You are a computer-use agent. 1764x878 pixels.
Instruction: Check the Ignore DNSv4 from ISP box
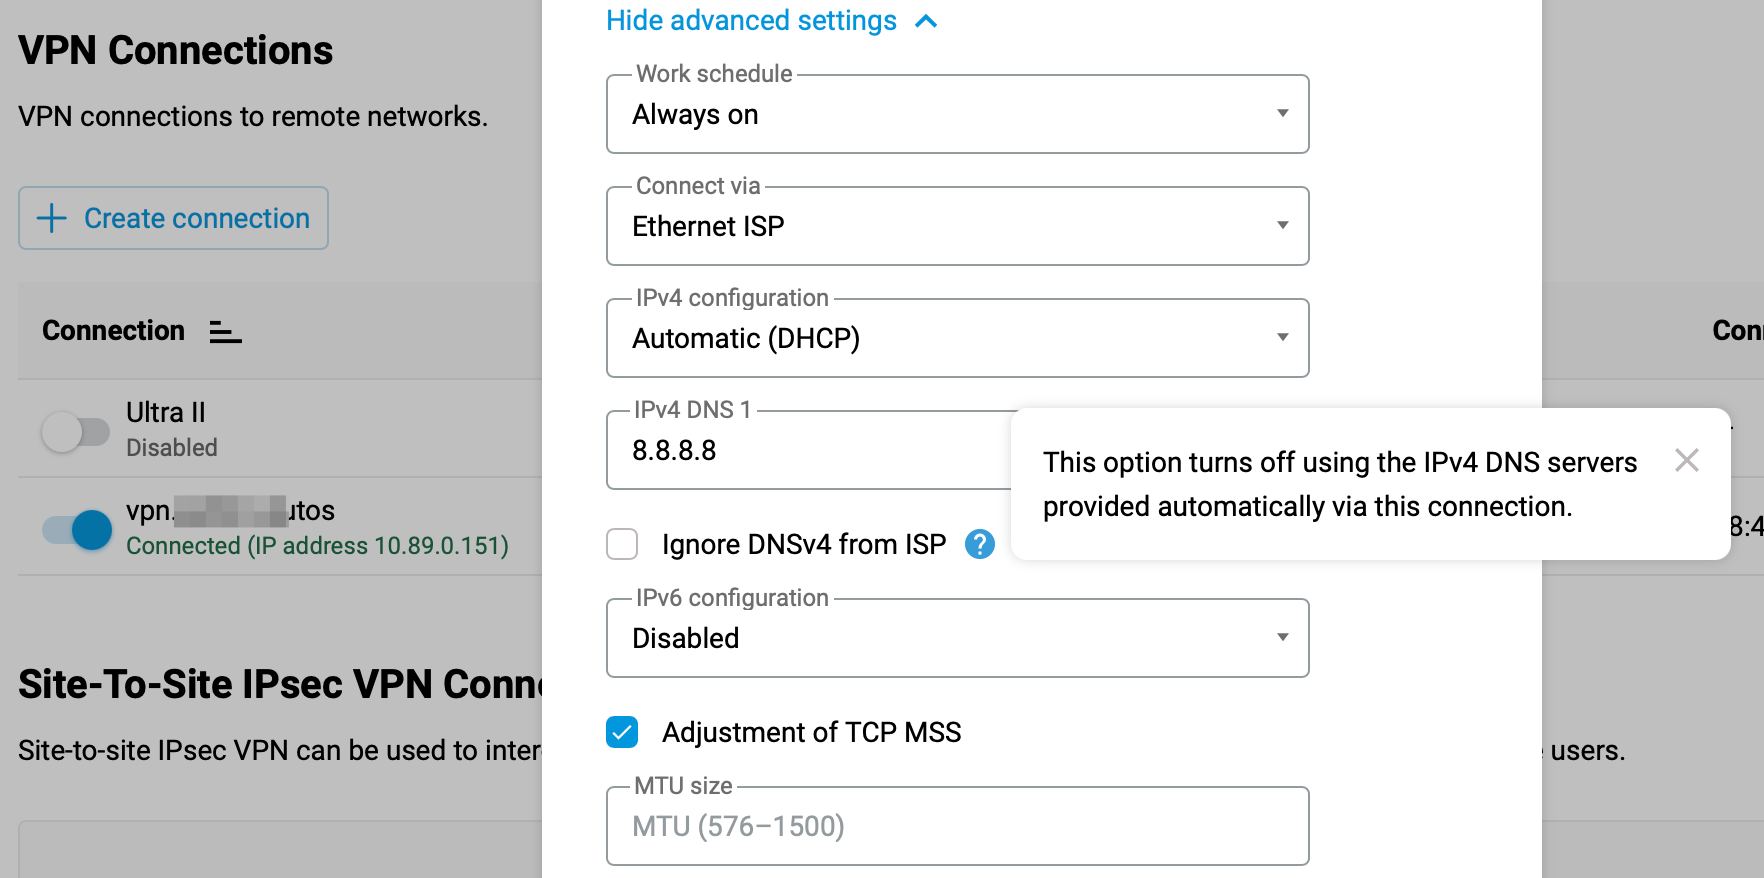622,544
